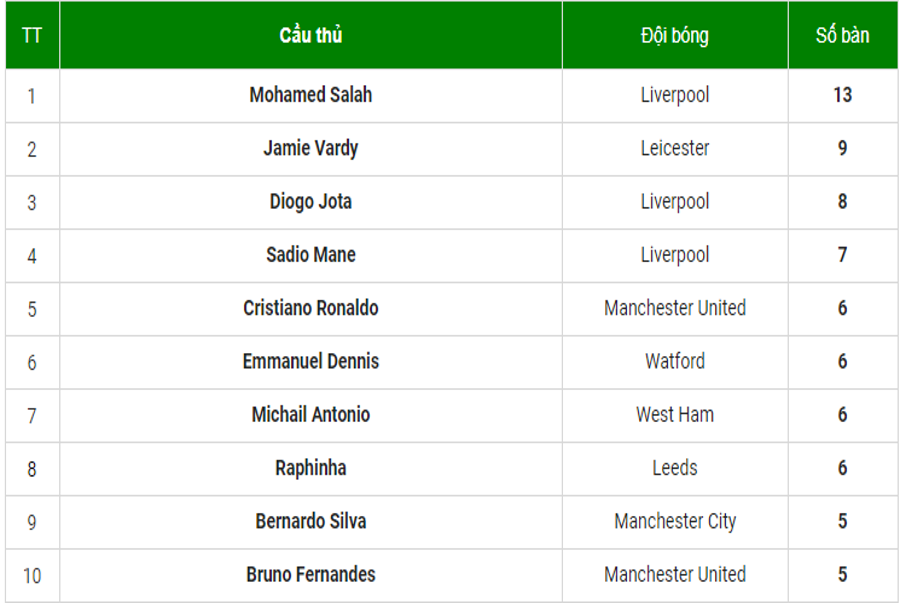Select the Bruno Fernandes player name

coord(311,575)
